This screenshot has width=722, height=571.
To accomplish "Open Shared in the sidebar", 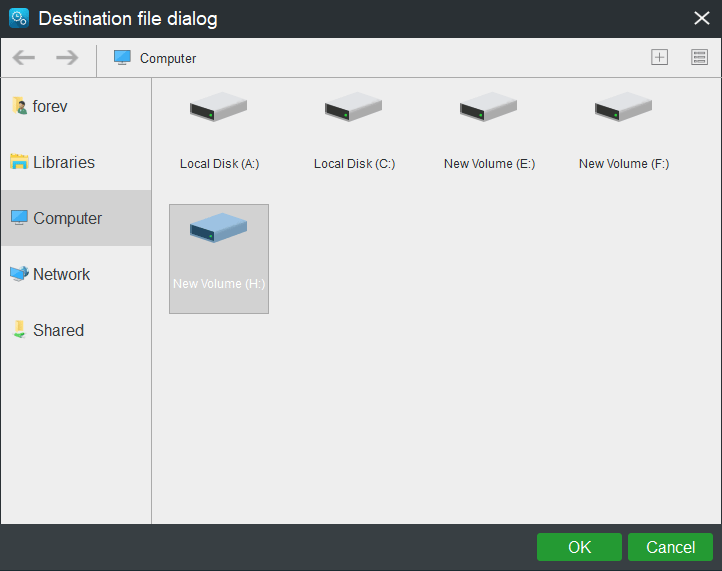I will pos(58,330).
